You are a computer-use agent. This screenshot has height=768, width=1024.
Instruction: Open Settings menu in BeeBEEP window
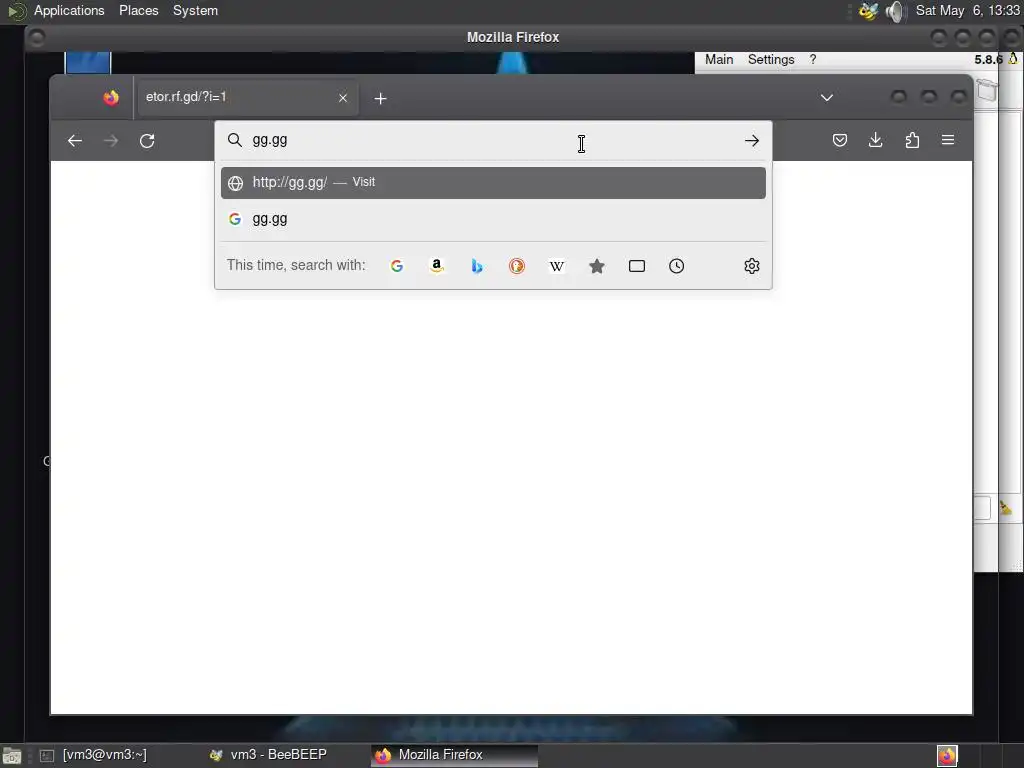point(771,59)
